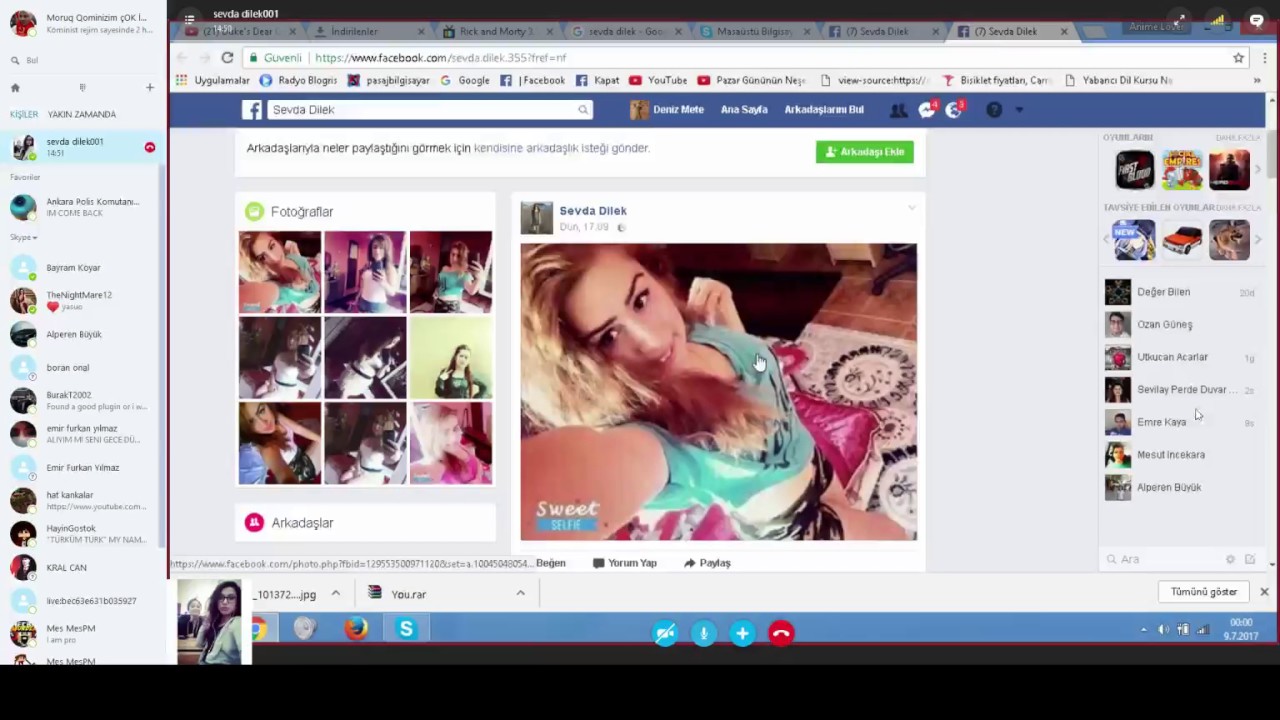Click the Paylaş button under post
1280x720 pixels.
(x=707, y=563)
